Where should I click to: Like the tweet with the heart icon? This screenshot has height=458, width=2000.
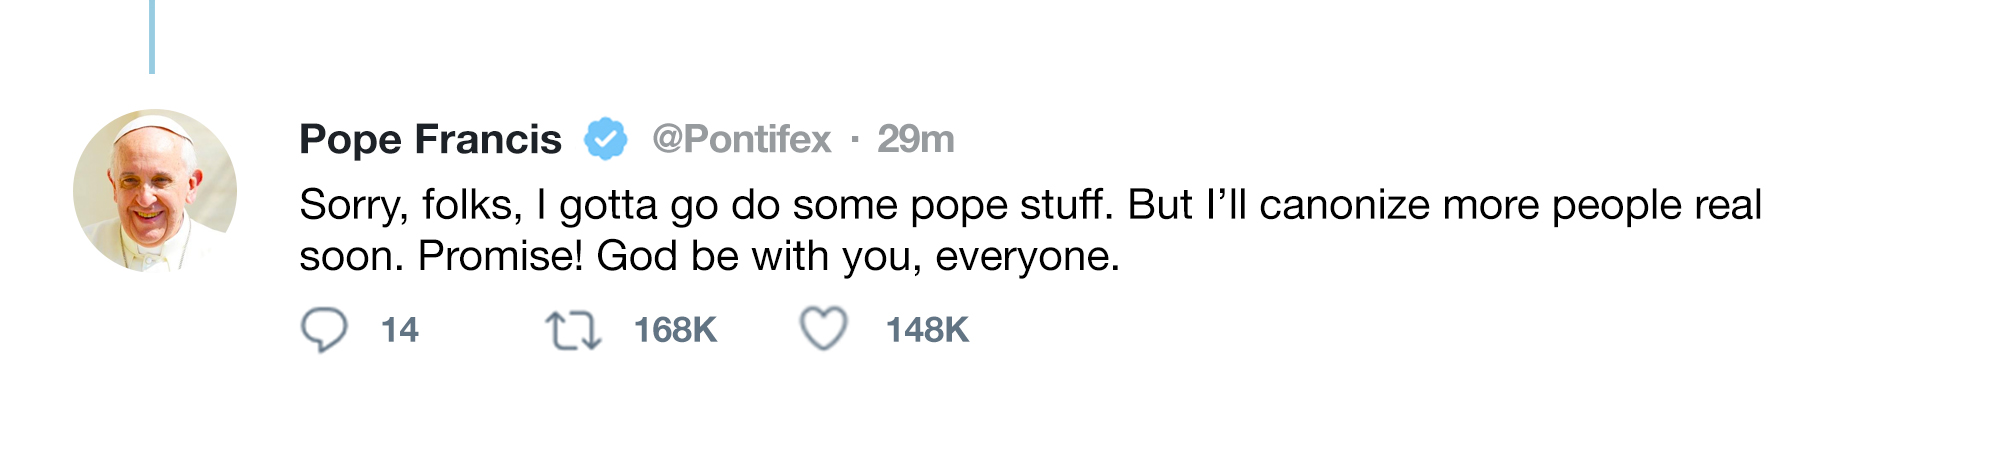[824, 329]
